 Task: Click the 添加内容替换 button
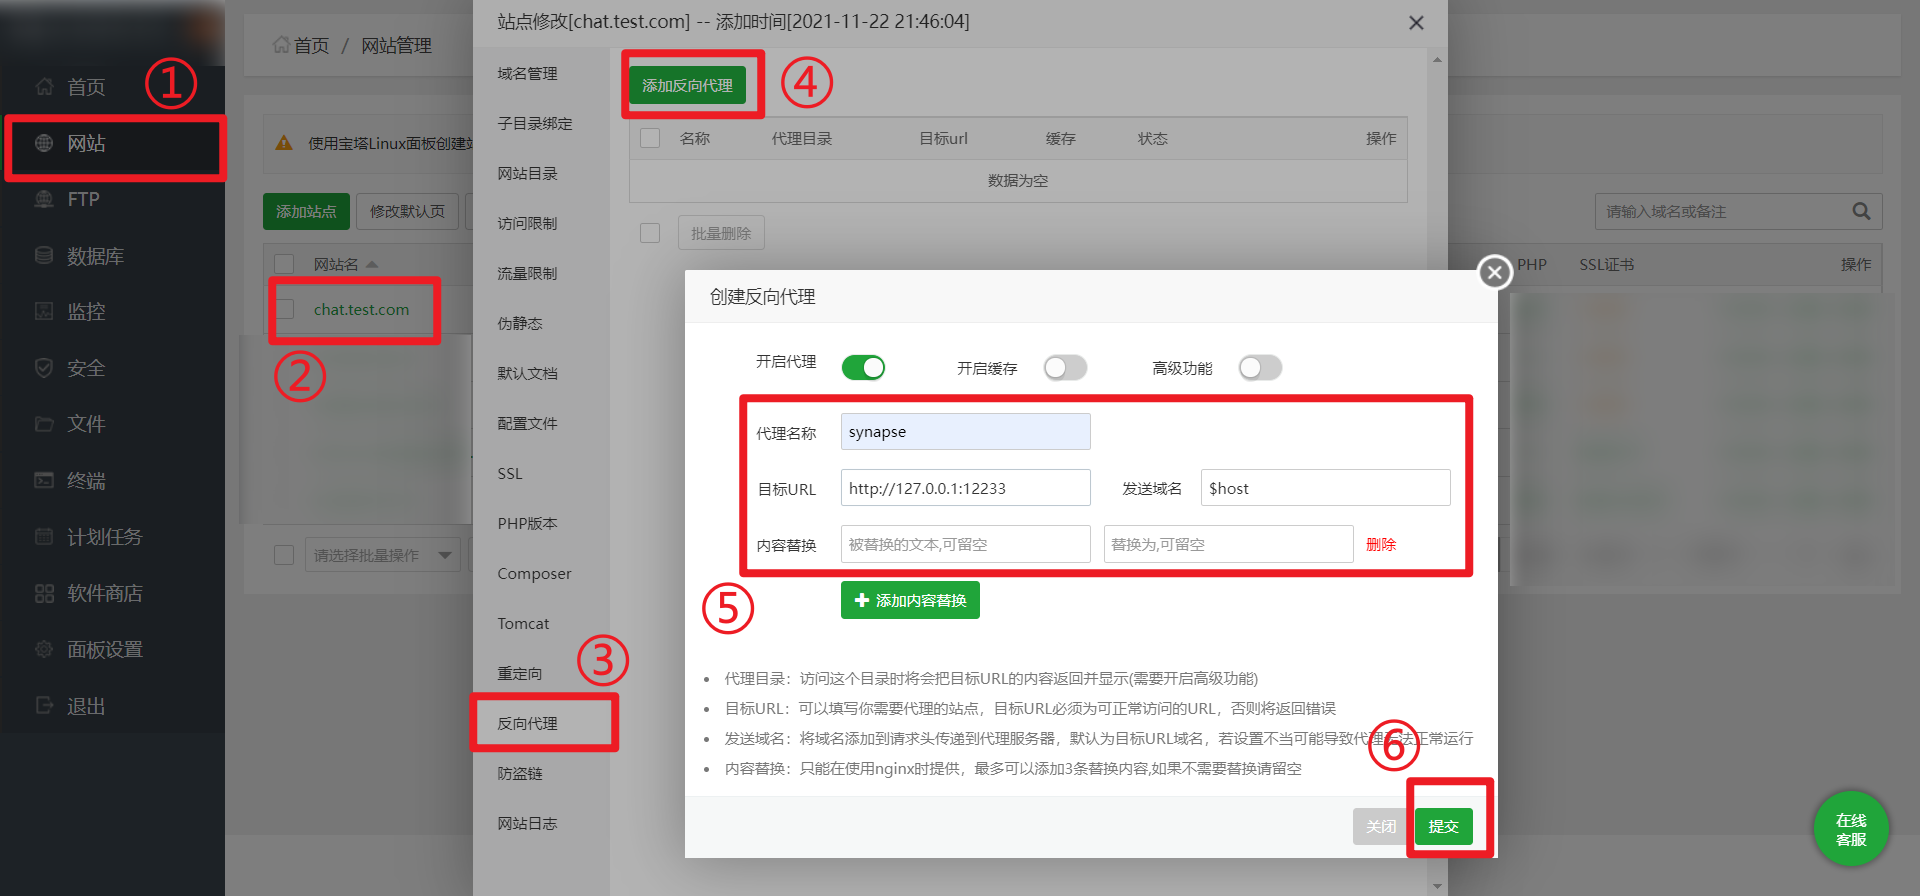pos(910,600)
